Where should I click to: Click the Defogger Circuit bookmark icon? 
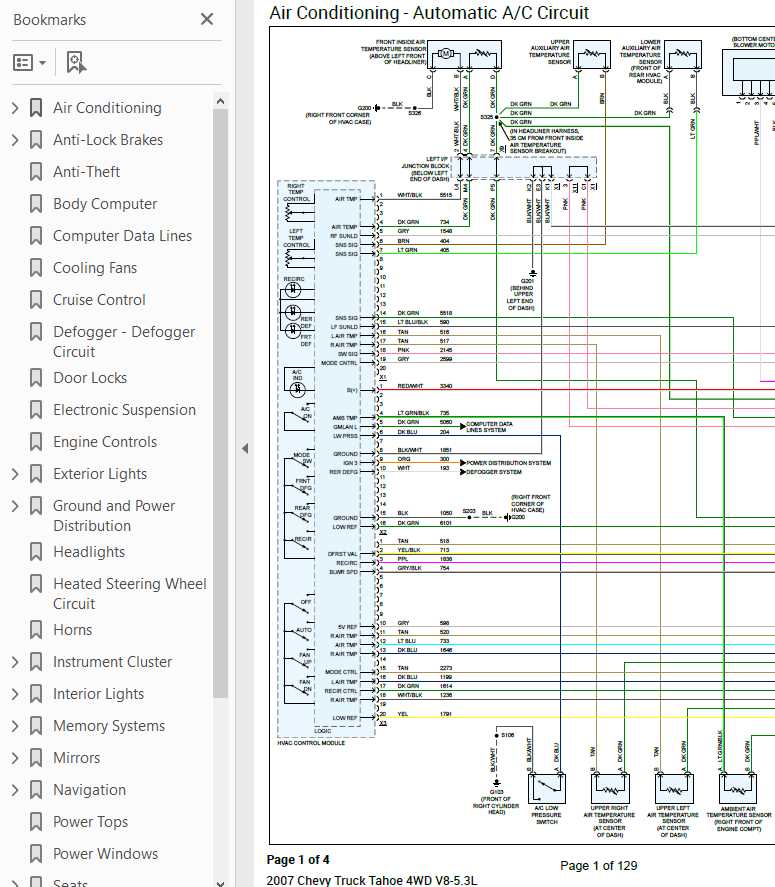[36, 332]
